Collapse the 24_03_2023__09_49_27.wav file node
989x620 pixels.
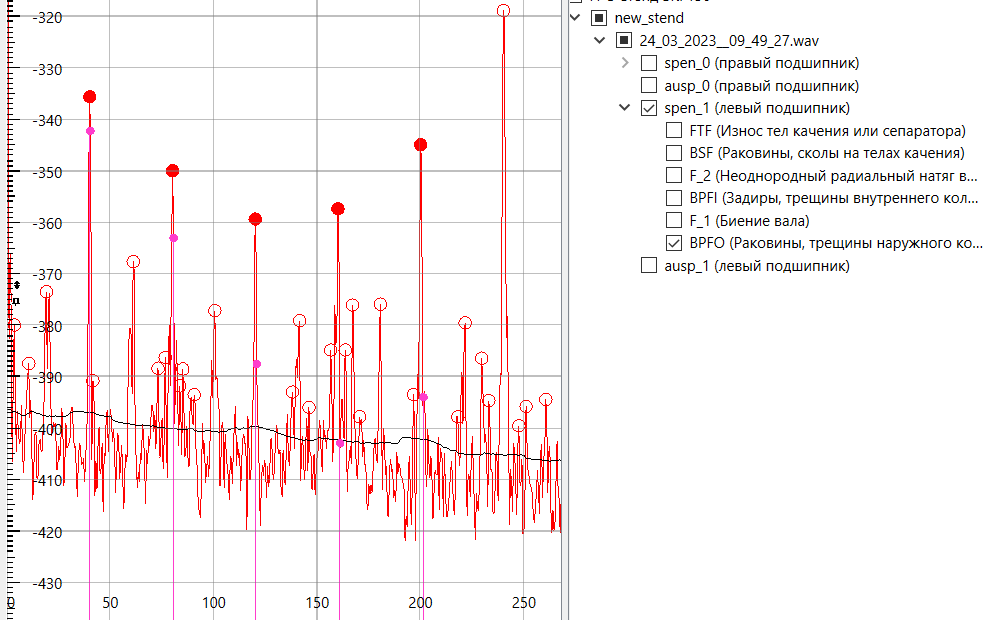click(x=599, y=41)
